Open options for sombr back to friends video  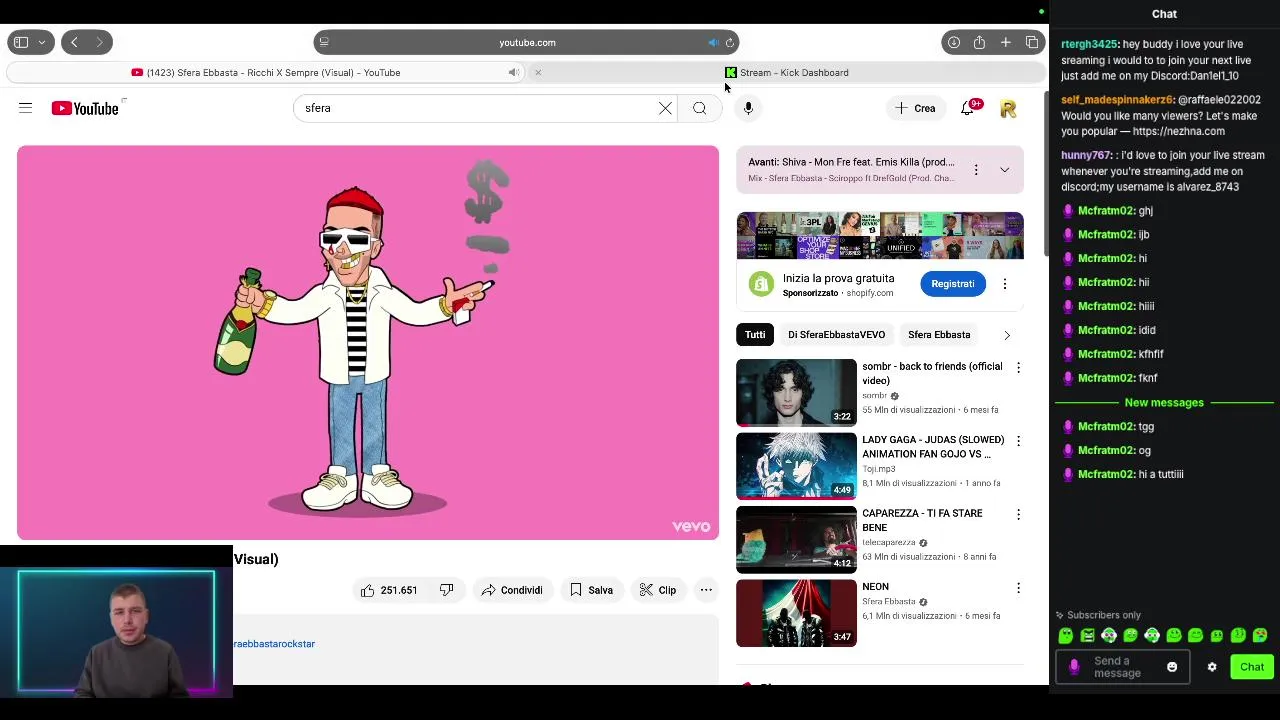[x=1018, y=368]
